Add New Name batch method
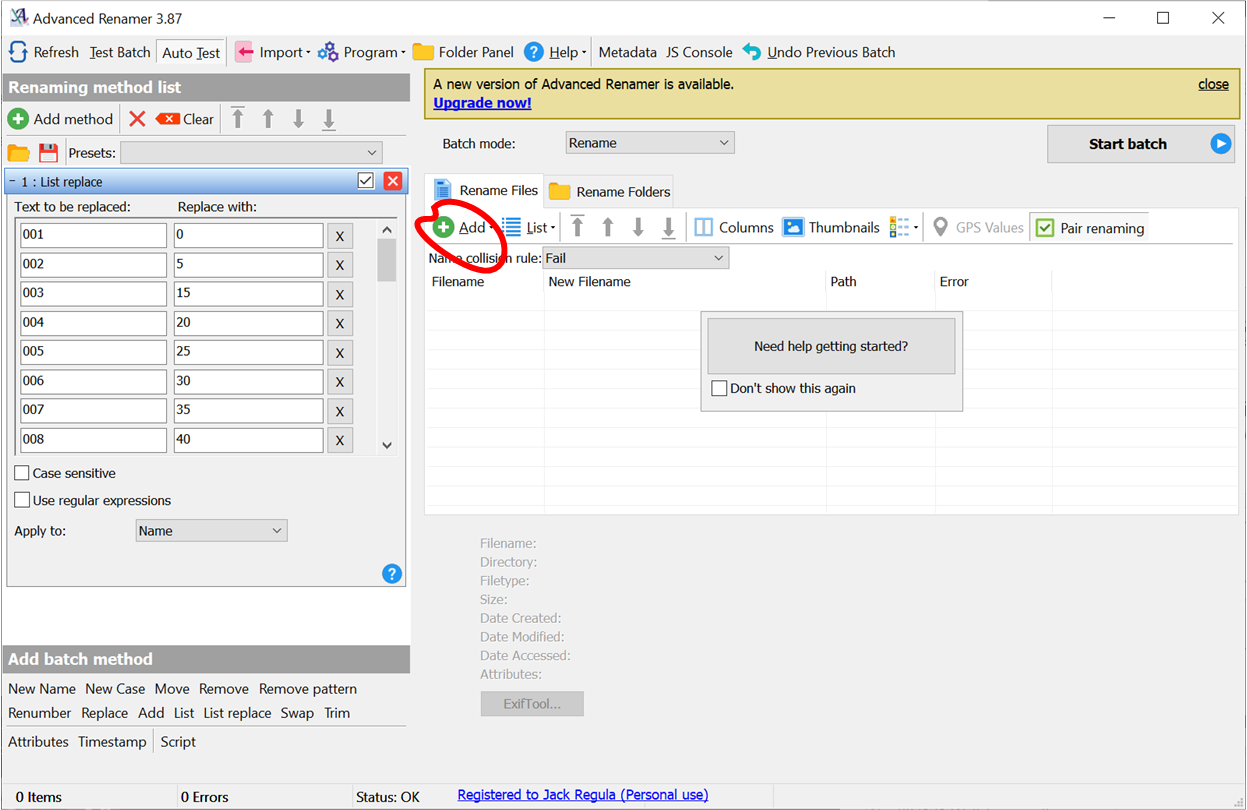 pyautogui.click(x=42, y=689)
